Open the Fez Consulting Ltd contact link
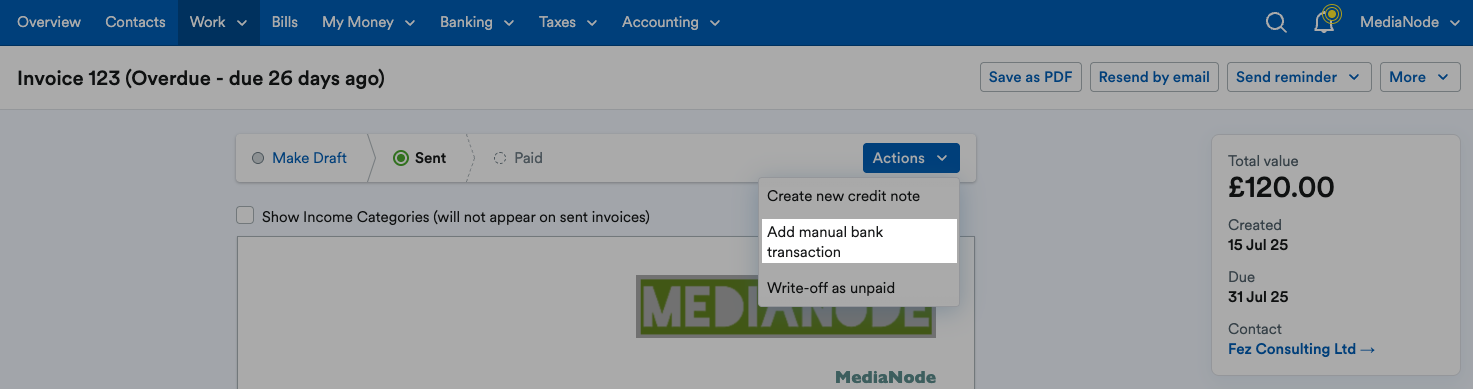The height and width of the screenshot is (389, 1473). (x=1301, y=349)
